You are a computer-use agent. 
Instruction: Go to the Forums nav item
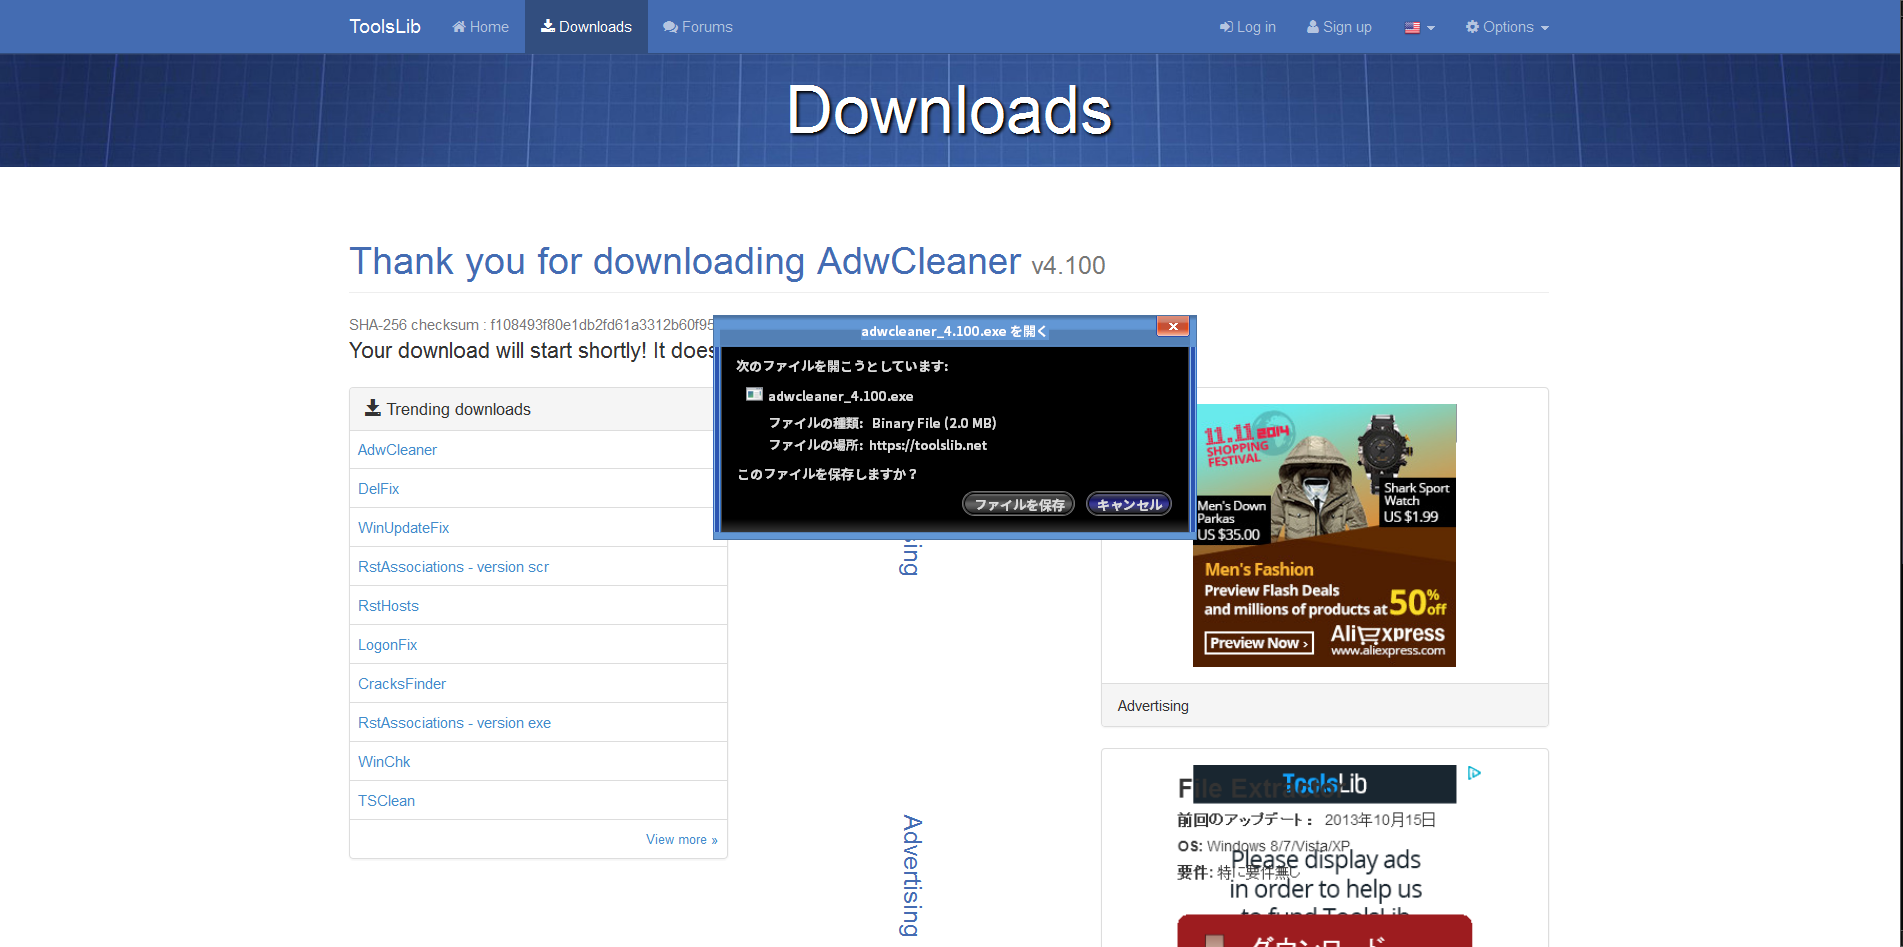[x=698, y=27]
